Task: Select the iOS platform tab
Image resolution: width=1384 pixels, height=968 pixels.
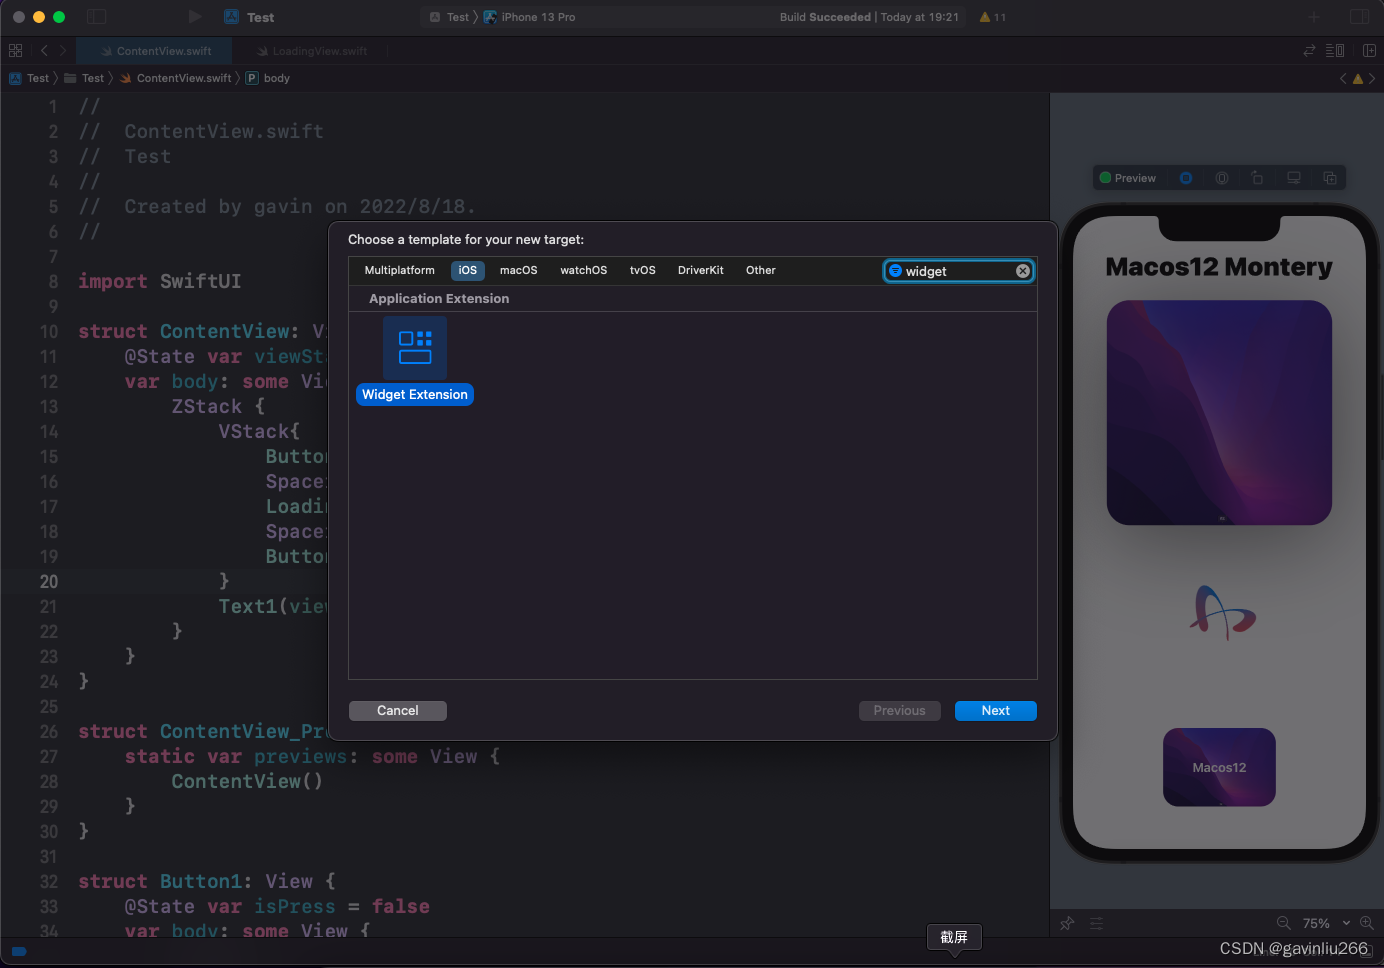Action: tap(468, 270)
